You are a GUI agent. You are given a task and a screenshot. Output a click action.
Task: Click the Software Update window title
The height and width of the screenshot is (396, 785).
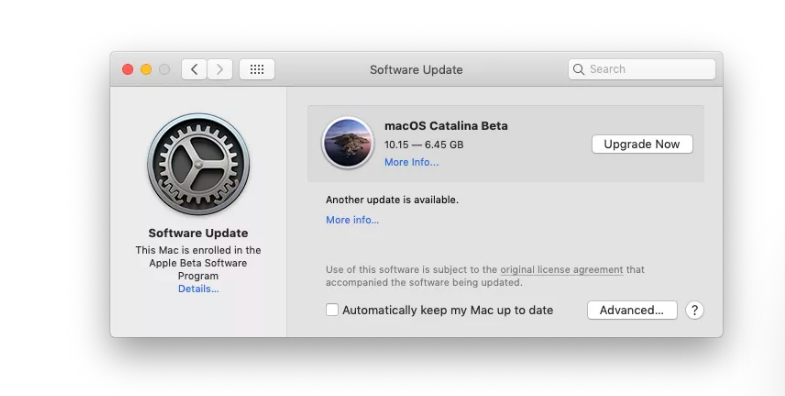point(416,70)
